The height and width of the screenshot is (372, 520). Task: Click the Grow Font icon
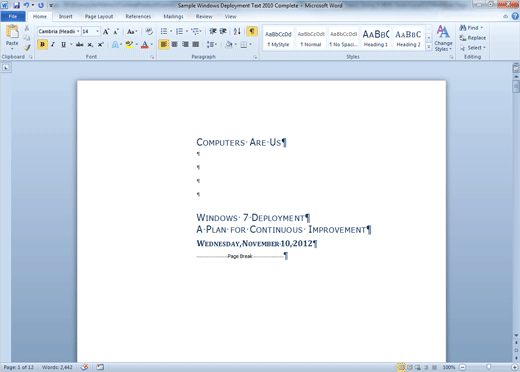106,32
